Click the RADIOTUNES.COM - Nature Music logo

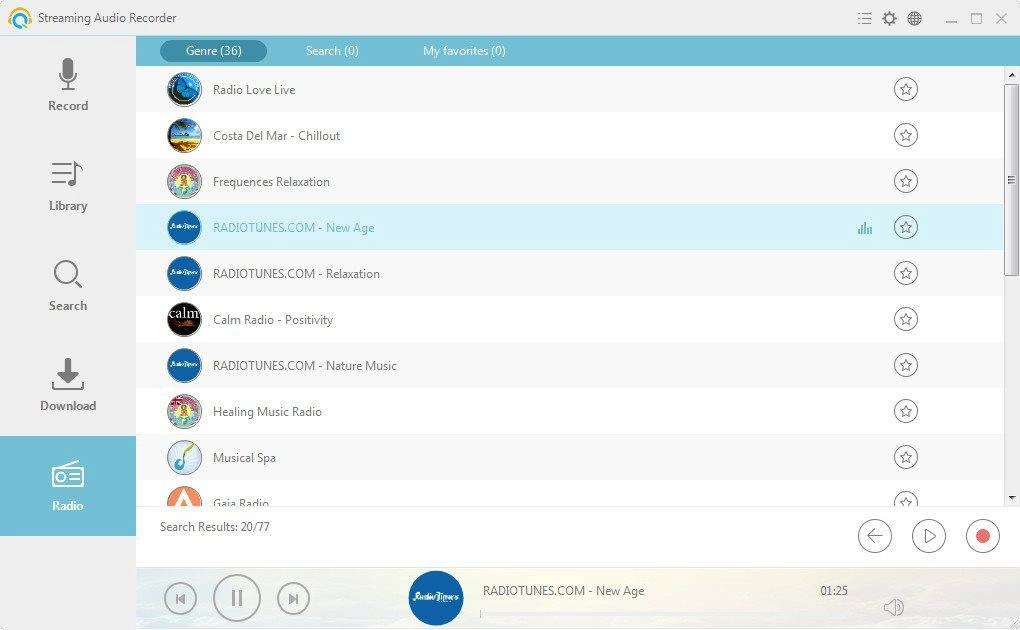click(x=184, y=365)
